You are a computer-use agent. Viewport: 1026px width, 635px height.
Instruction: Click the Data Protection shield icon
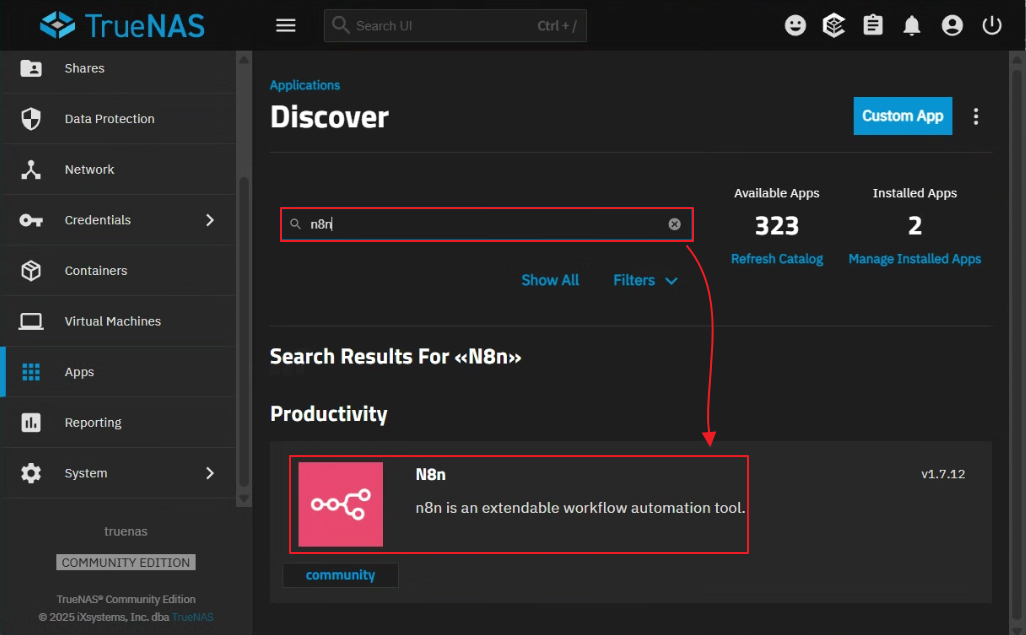[31, 118]
